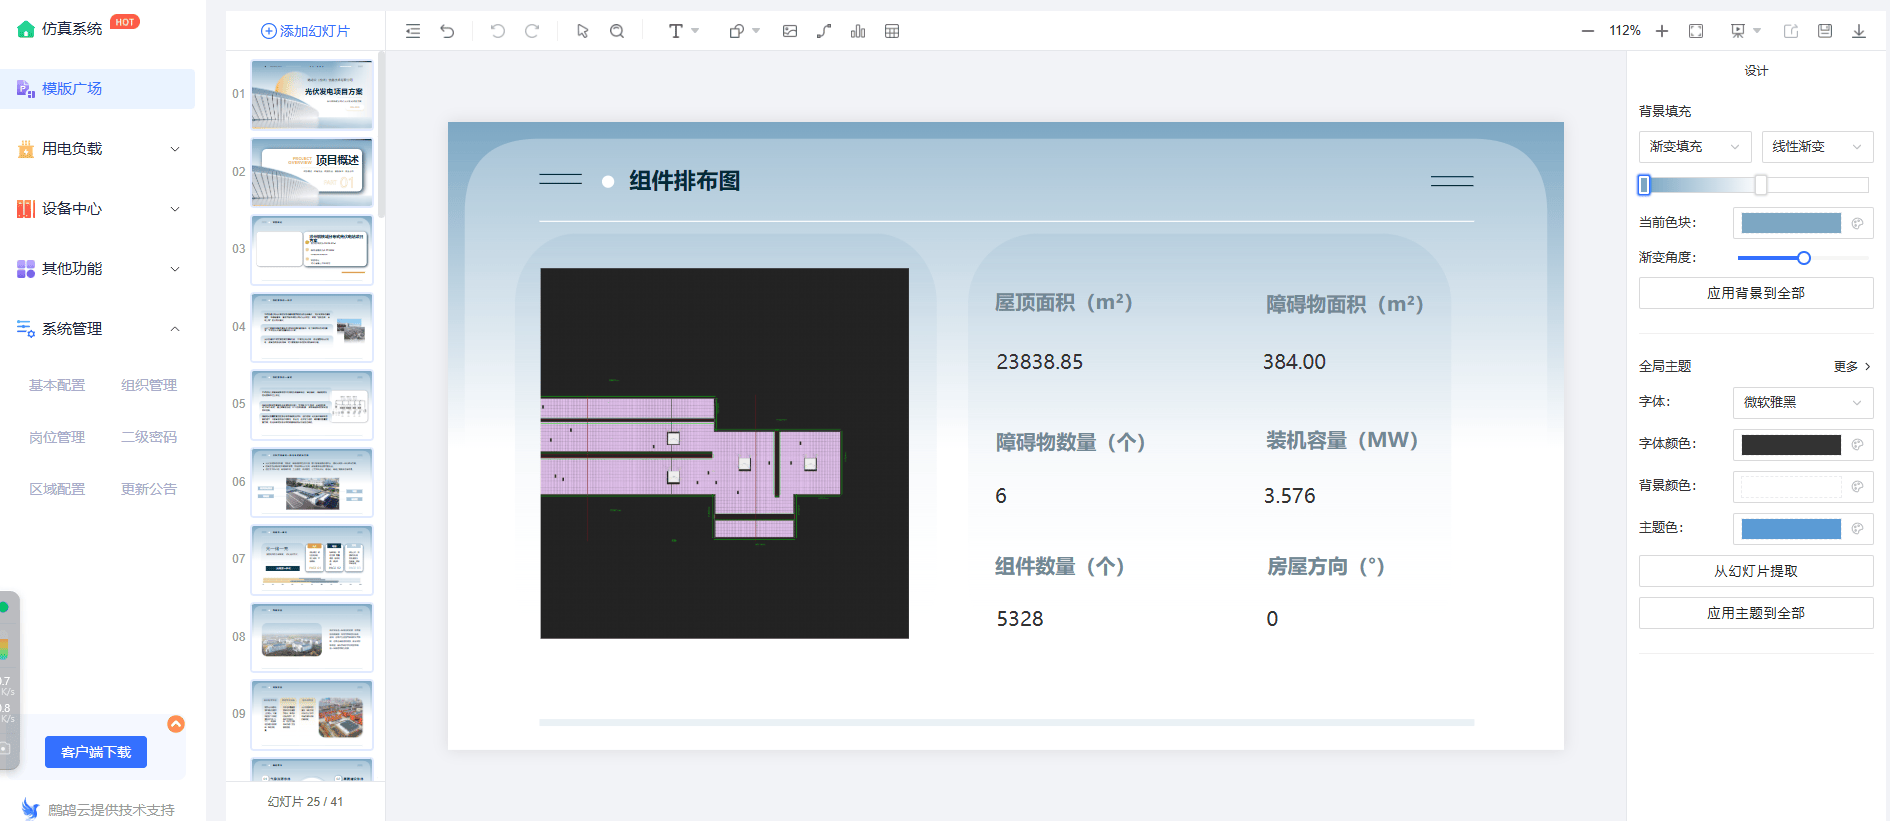The image size is (1890, 821).
Task: Start slideshow presentation icon
Action: [1738, 31]
